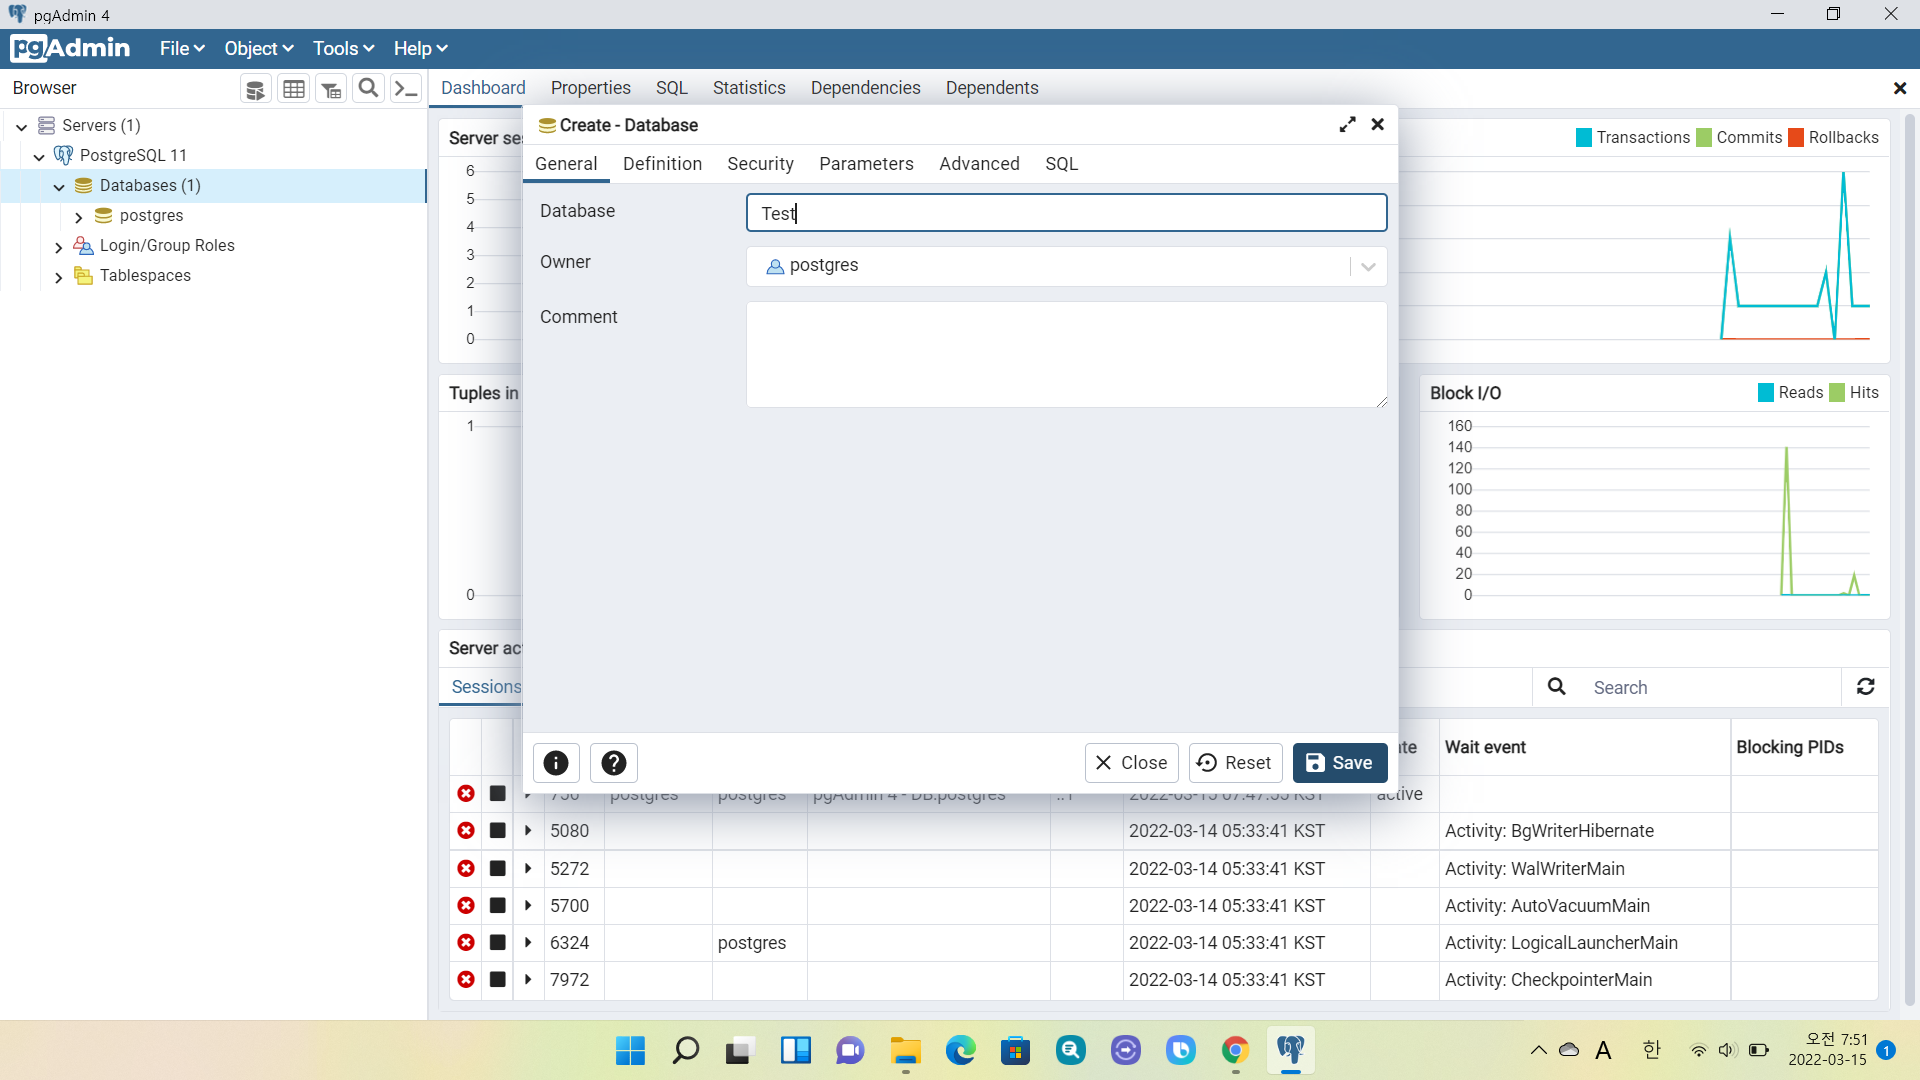Click the Transactions legend color swatch
The height and width of the screenshot is (1080, 1920).
[x=1584, y=138]
